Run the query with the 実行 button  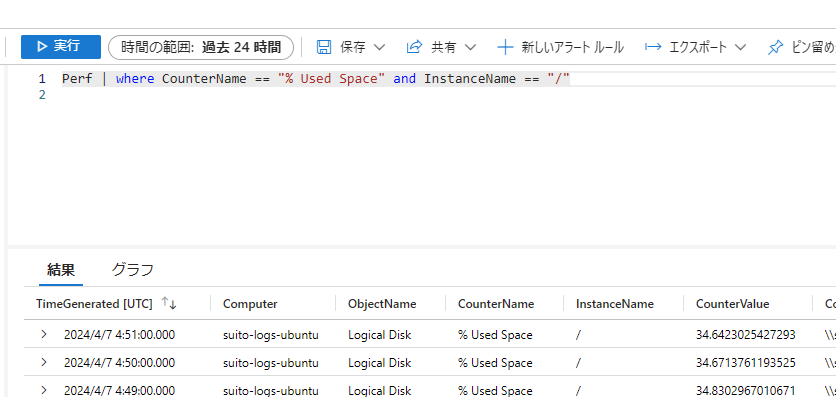(x=61, y=47)
